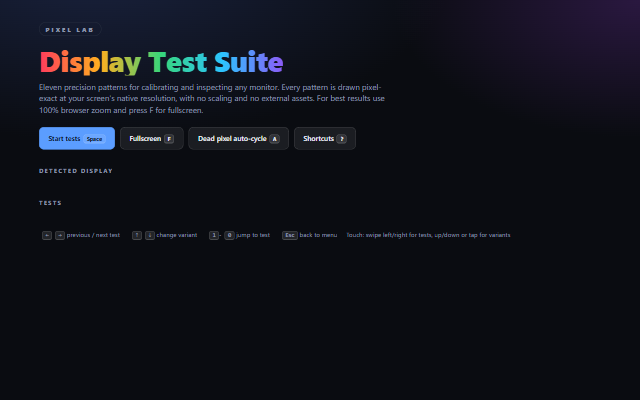
Task: Click the '0' key hint
Action: point(229,236)
